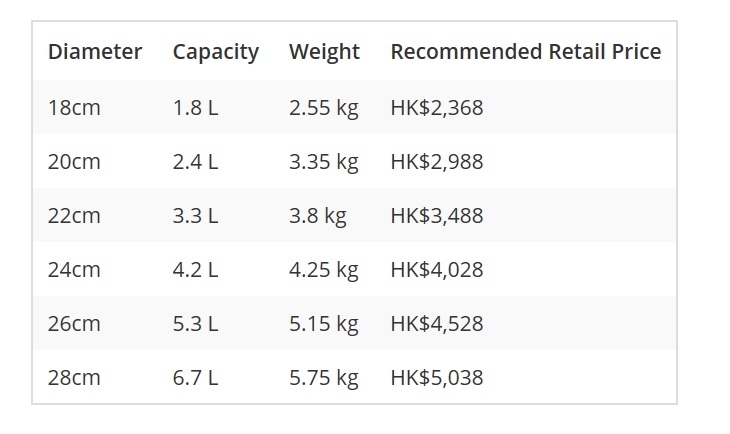Select the 22cm diameter cell
The width and height of the screenshot is (730, 434).
pyautogui.click(x=74, y=216)
